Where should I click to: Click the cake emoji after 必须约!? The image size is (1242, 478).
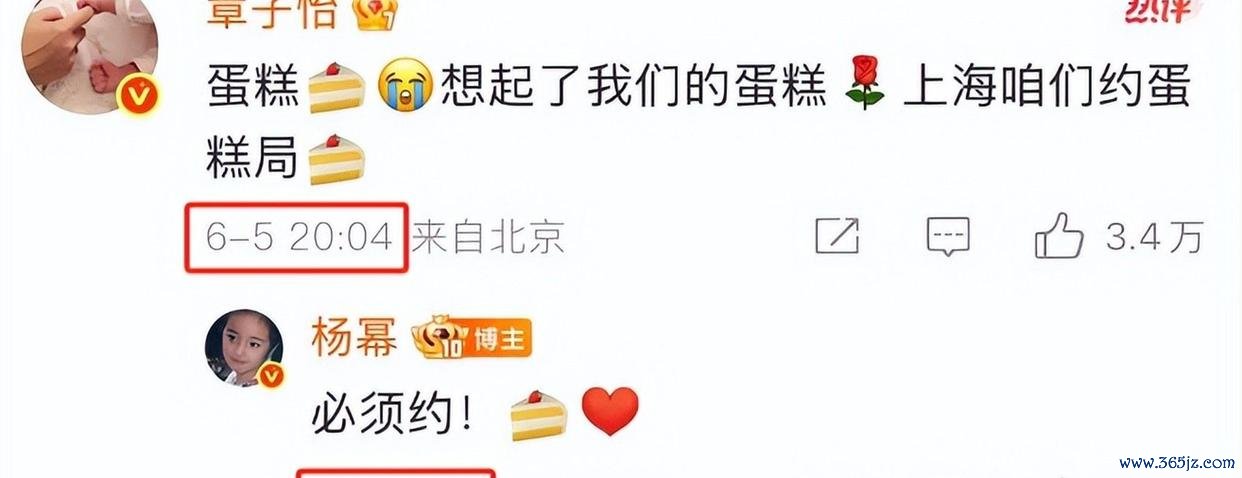pos(538,413)
